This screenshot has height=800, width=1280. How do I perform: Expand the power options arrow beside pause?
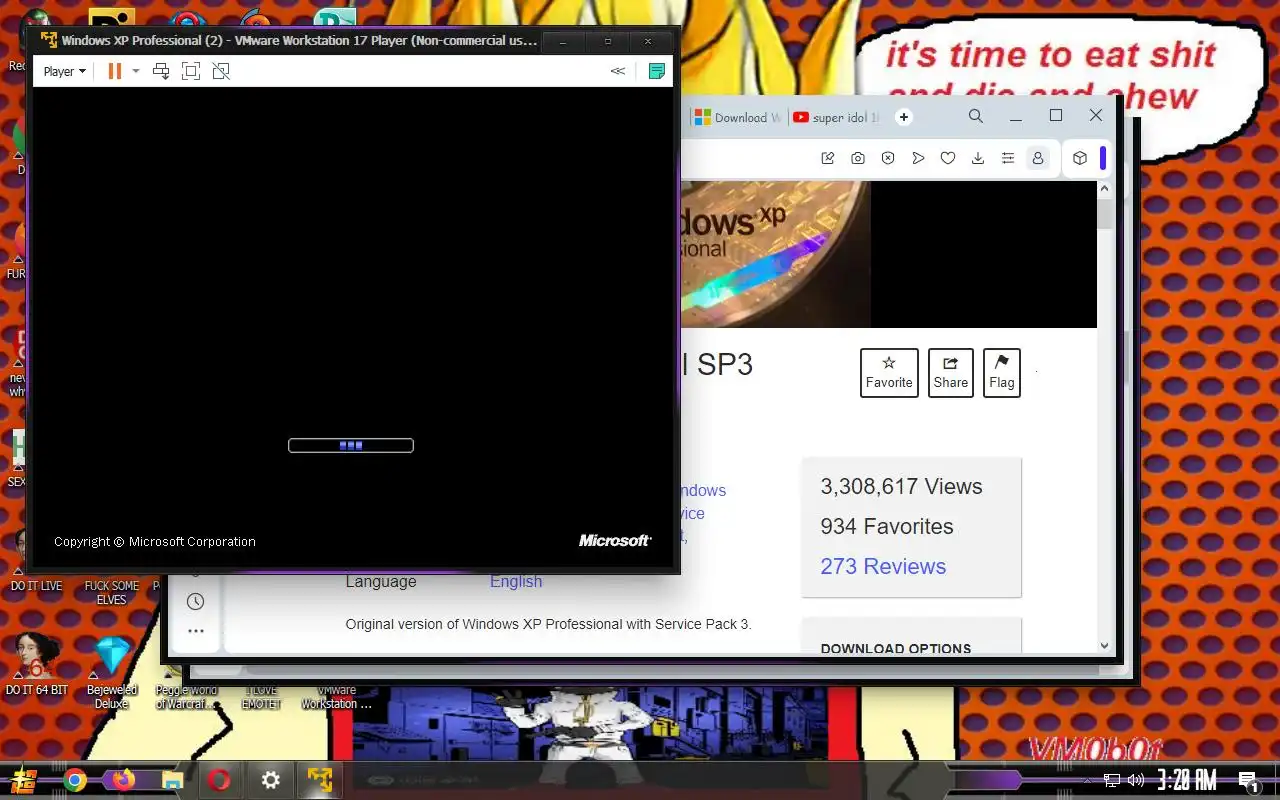[135, 71]
